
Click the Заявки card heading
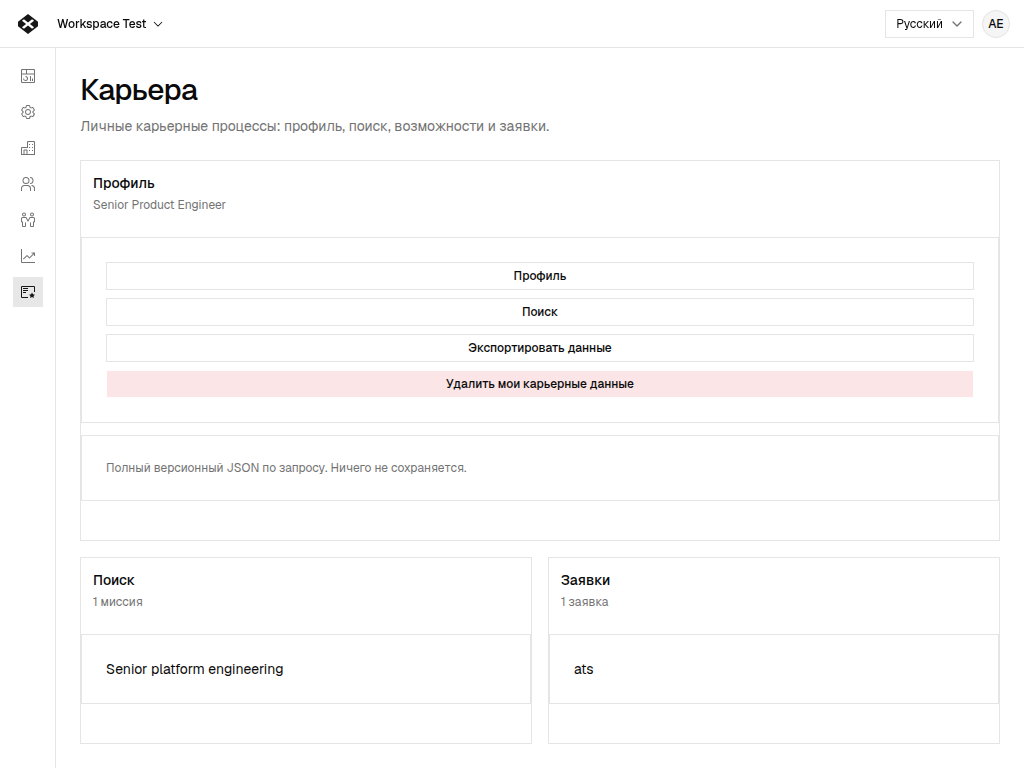coord(585,581)
